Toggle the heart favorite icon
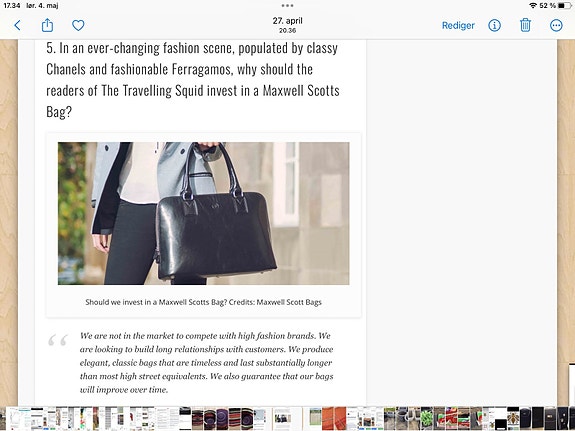575x431 pixels. point(78,25)
